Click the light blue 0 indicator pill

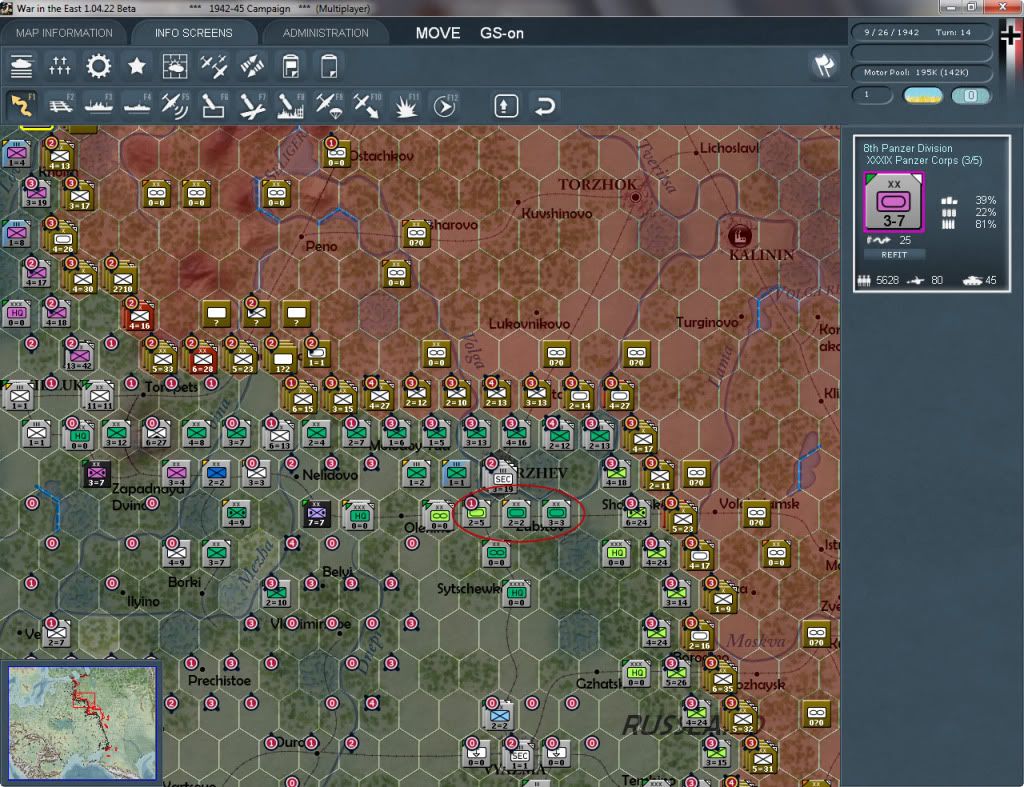click(970, 96)
